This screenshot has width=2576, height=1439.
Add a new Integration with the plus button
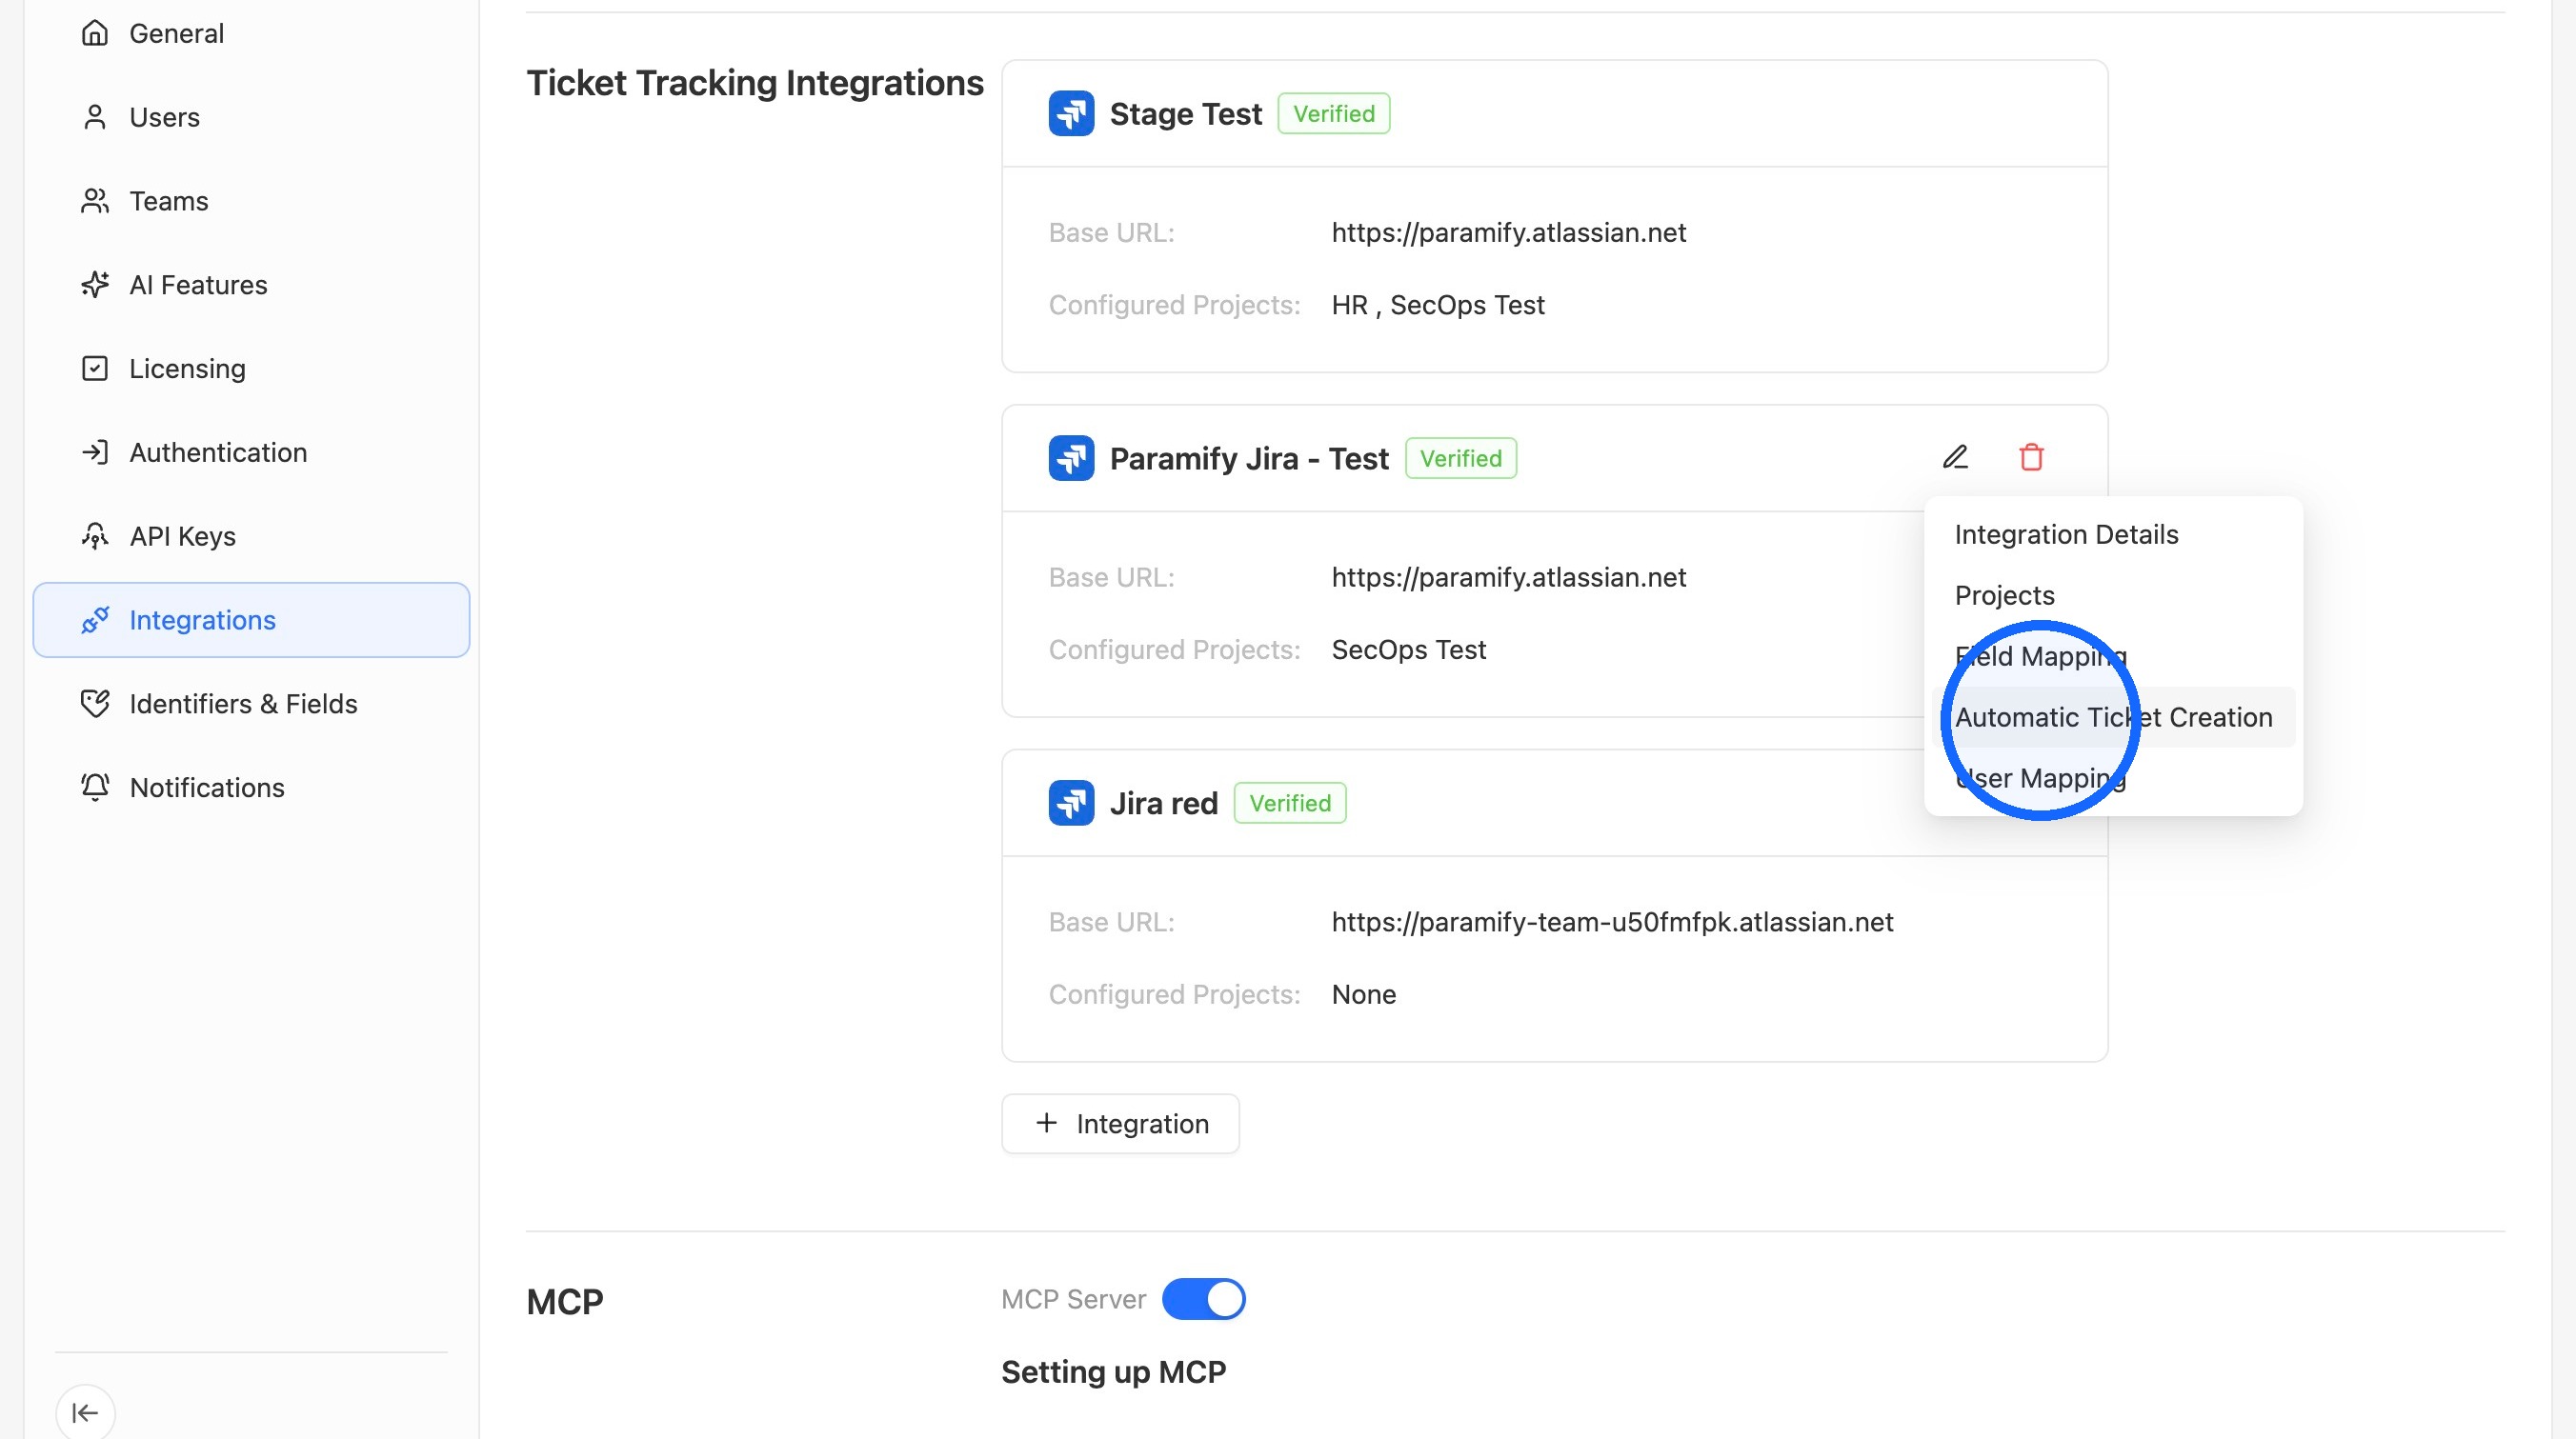point(1120,1123)
